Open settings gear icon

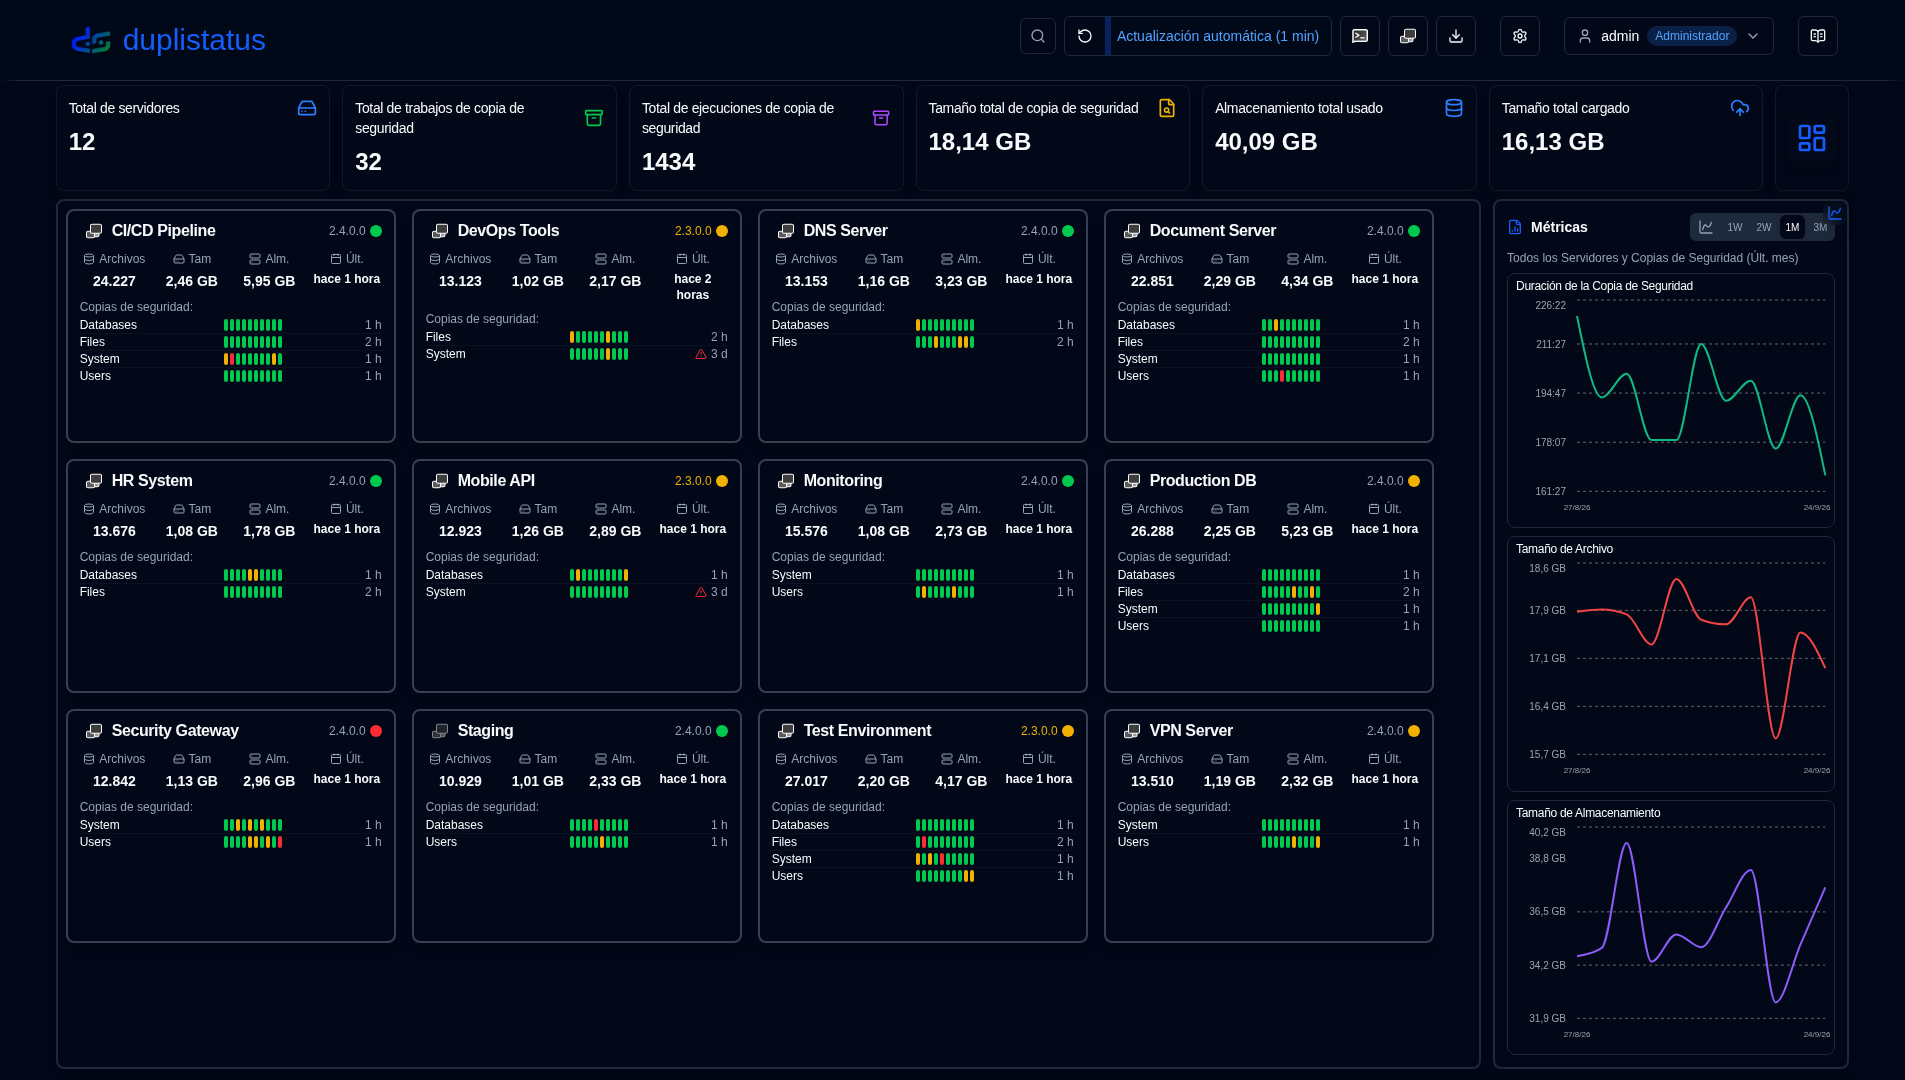(1520, 36)
